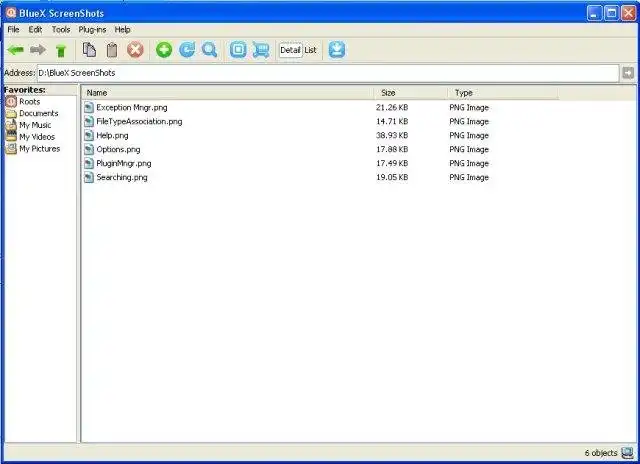
Task: Open the Edit menu
Action: point(35,30)
